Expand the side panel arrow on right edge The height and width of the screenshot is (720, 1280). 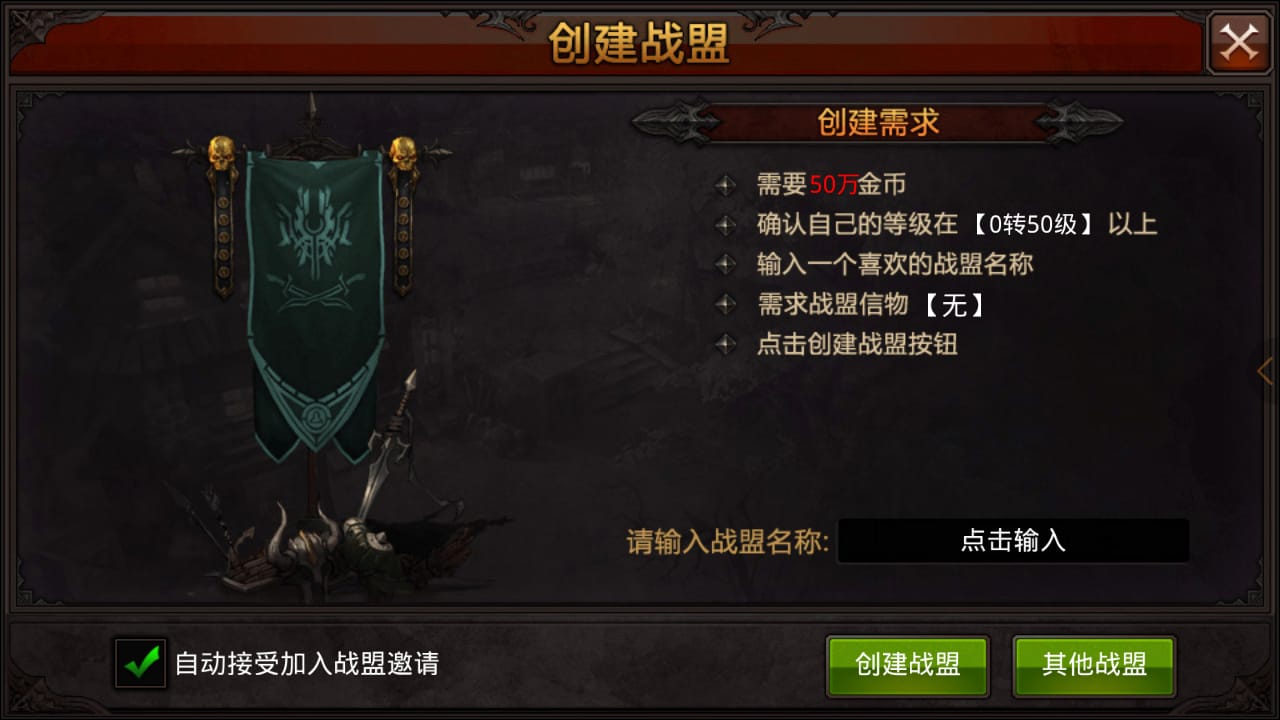click(1266, 370)
